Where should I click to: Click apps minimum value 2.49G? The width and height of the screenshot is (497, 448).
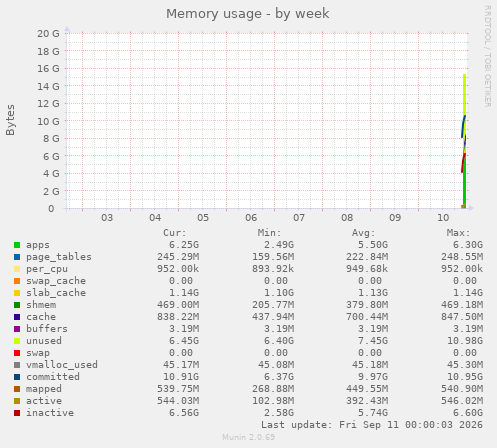pos(279,245)
